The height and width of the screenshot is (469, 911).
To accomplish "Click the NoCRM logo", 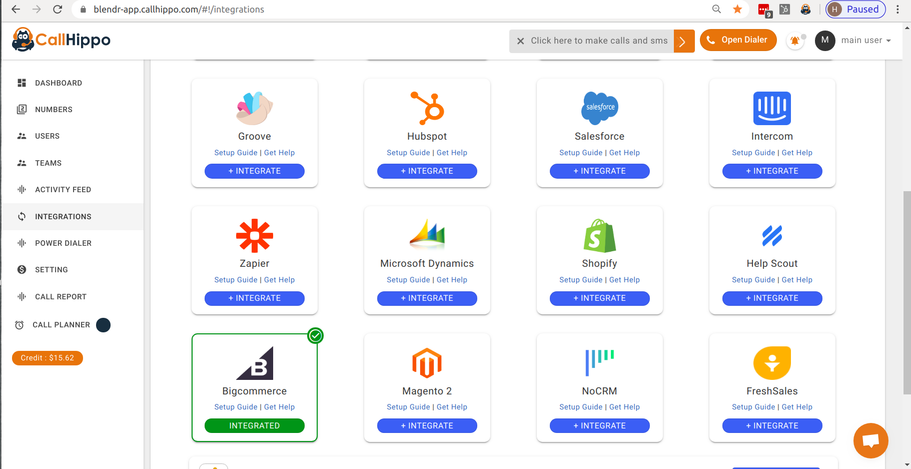I will coord(600,363).
